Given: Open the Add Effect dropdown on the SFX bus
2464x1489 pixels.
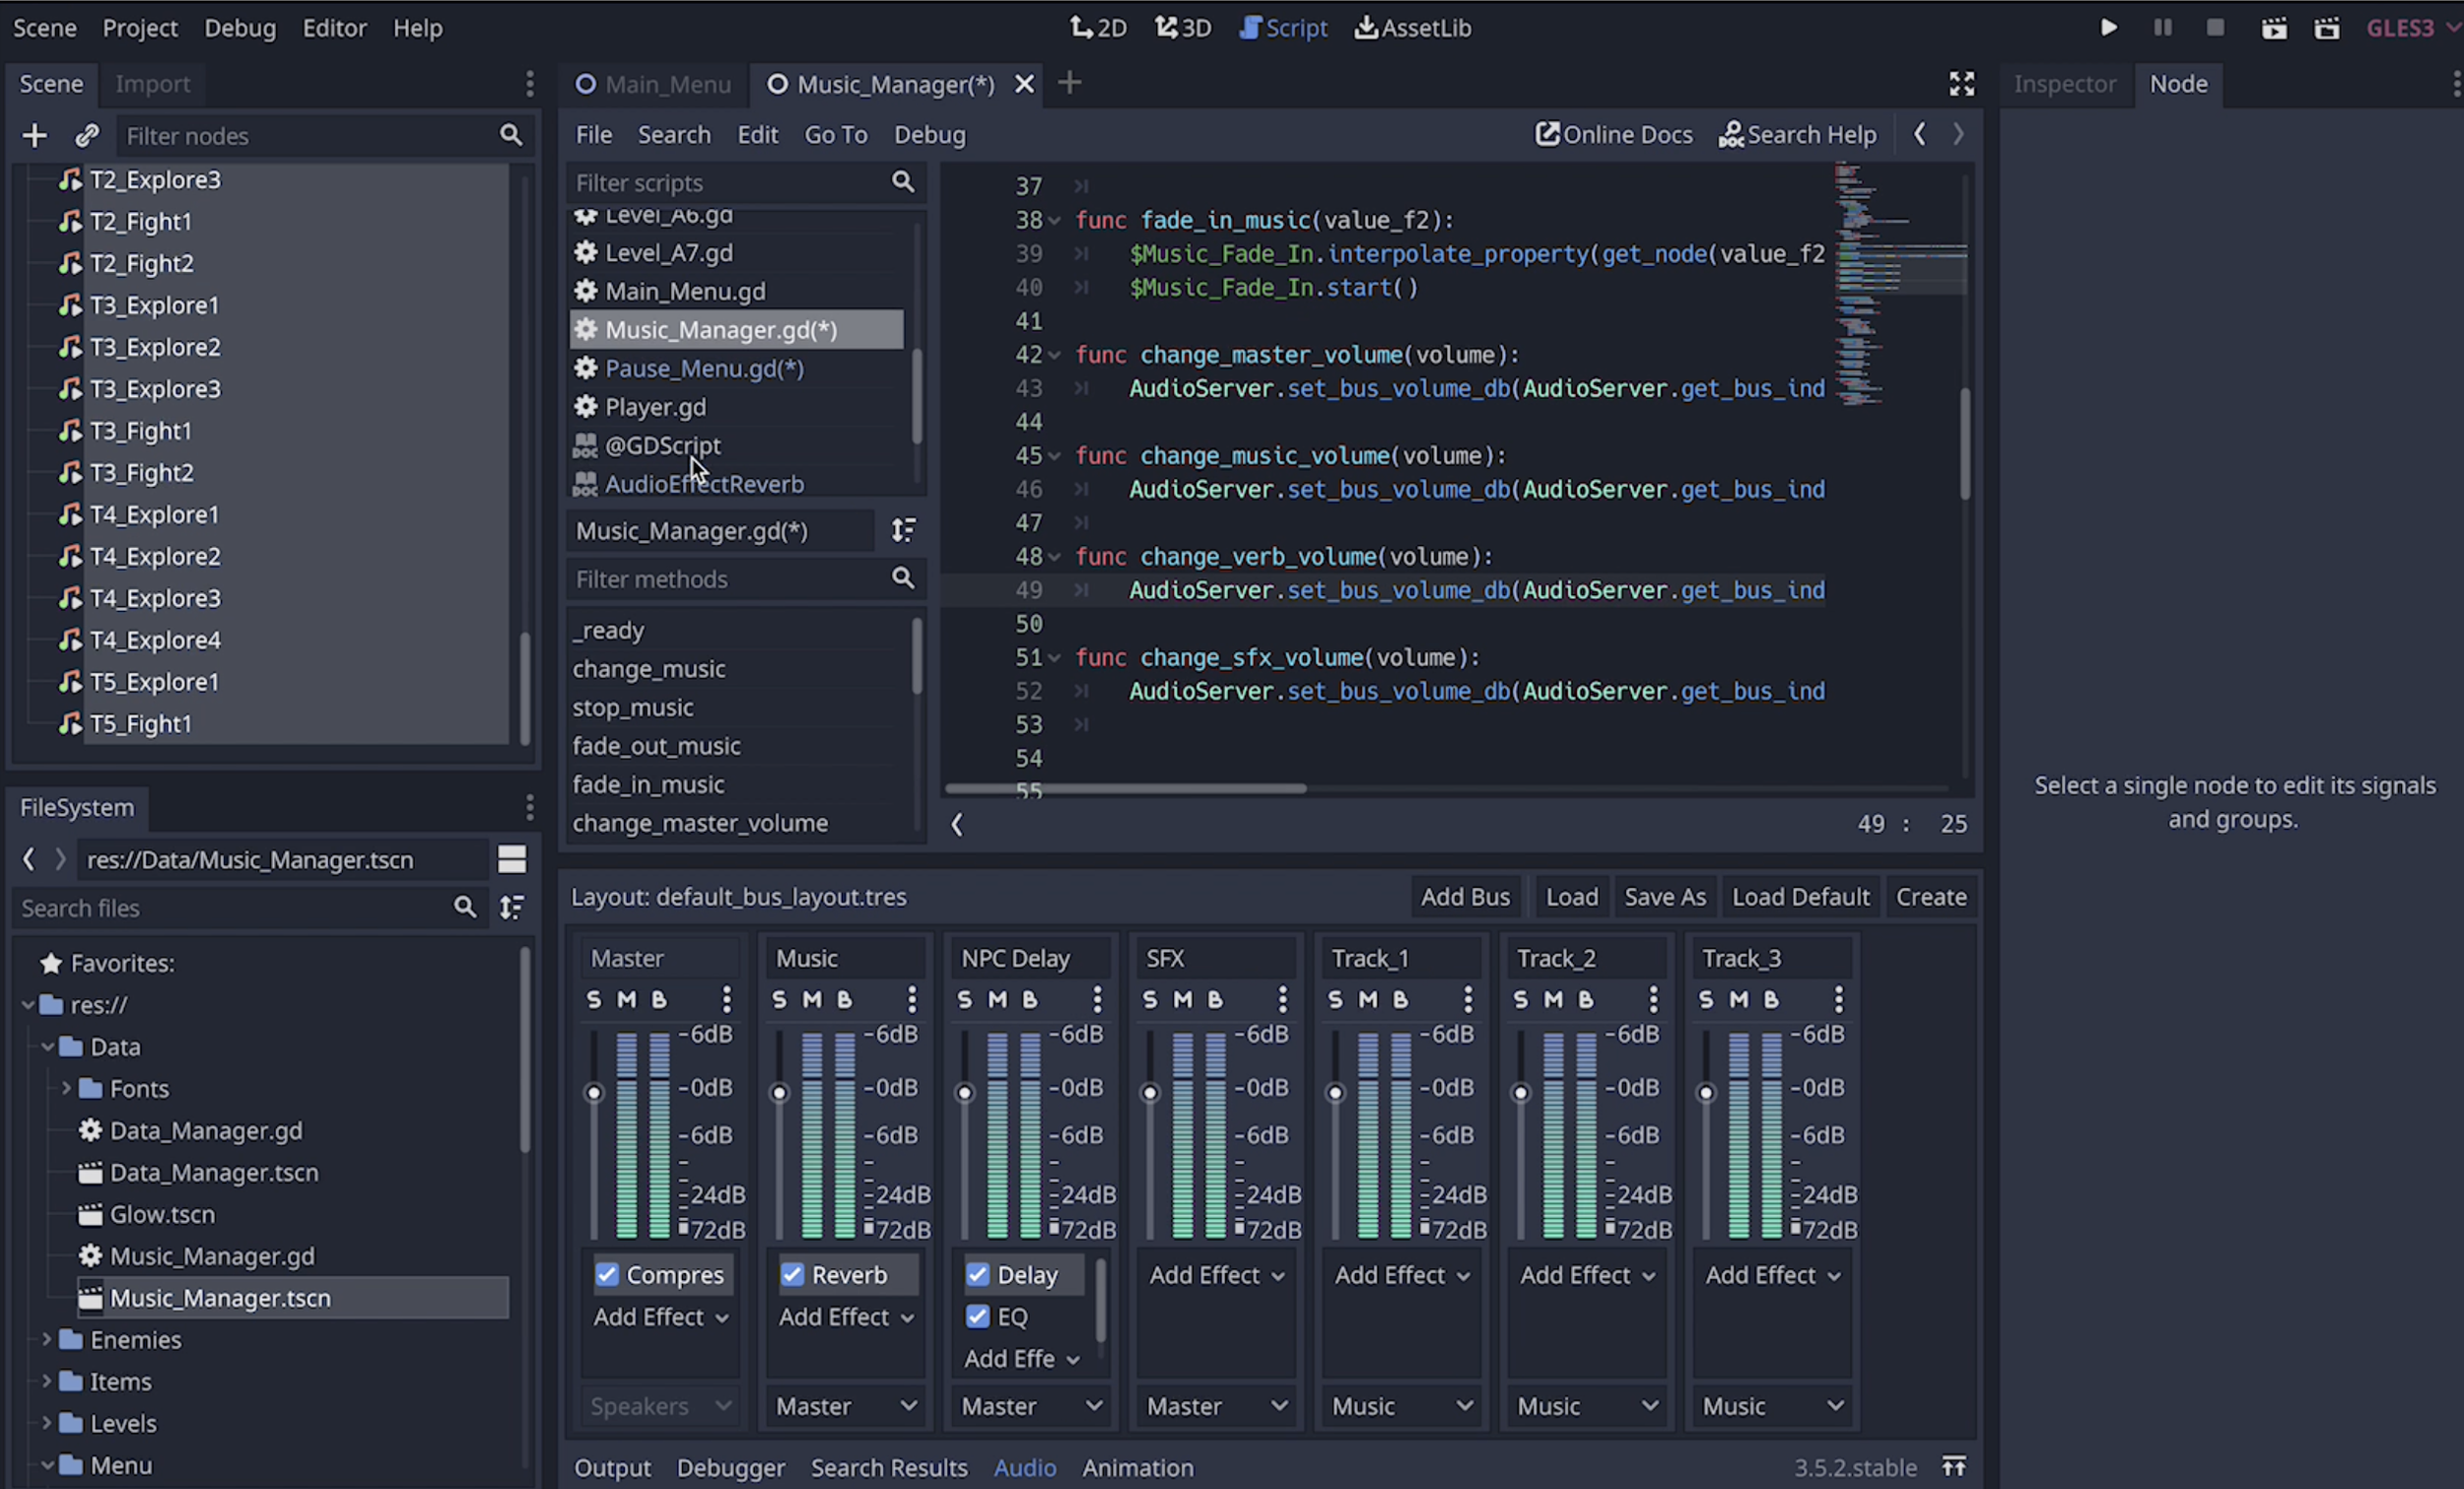Looking at the screenshot, I should 1216,1274.
